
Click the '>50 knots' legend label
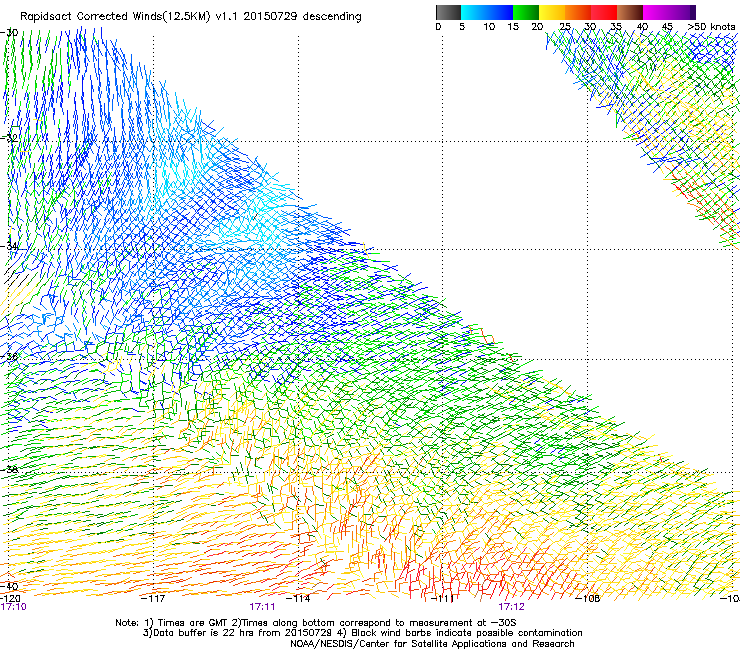click(x=711, y=27)
